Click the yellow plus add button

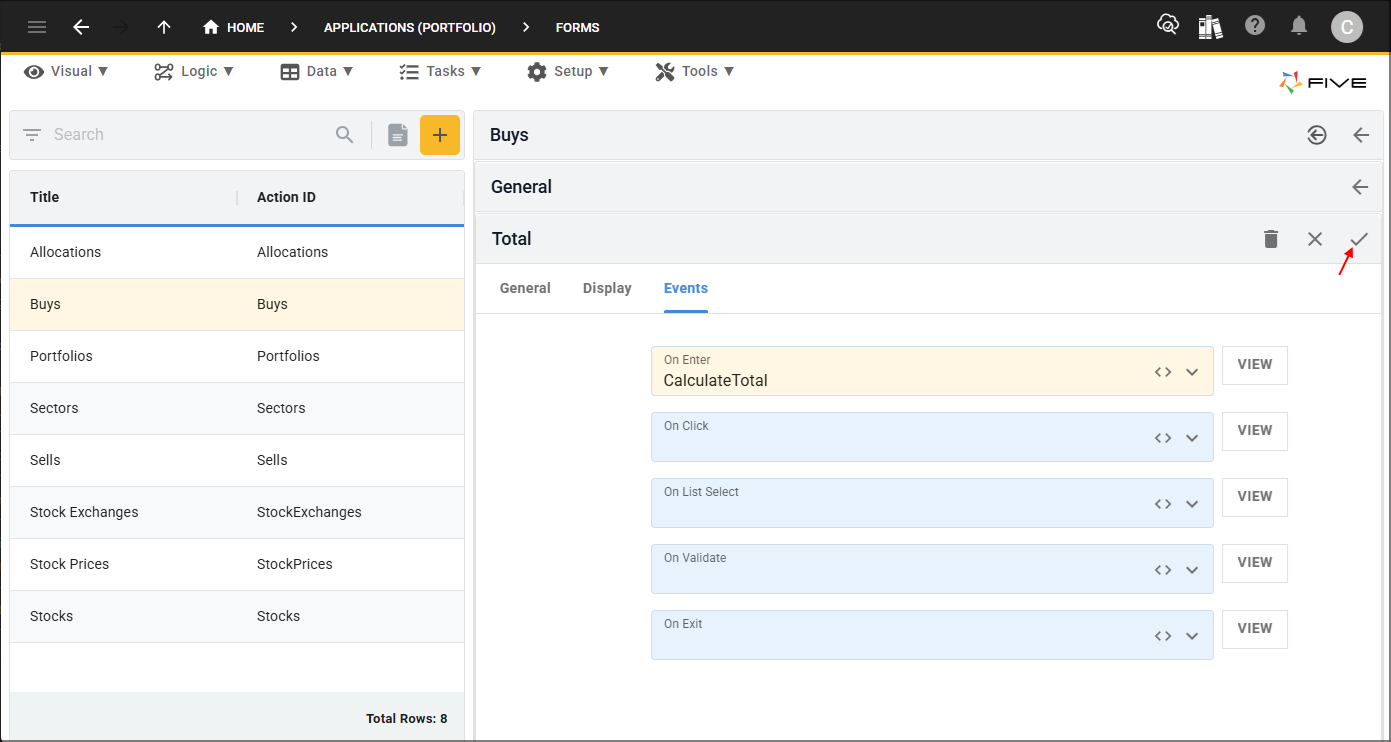tap(440, 135)
